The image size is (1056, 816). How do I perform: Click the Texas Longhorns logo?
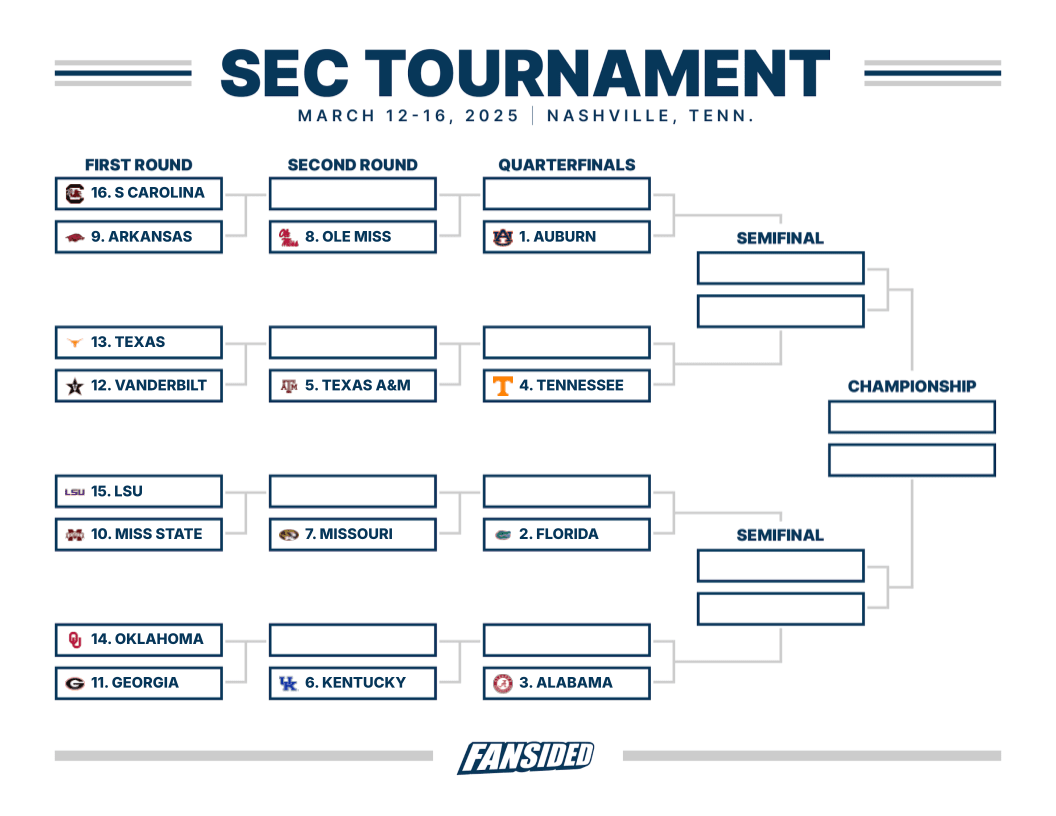coord(74,342)
